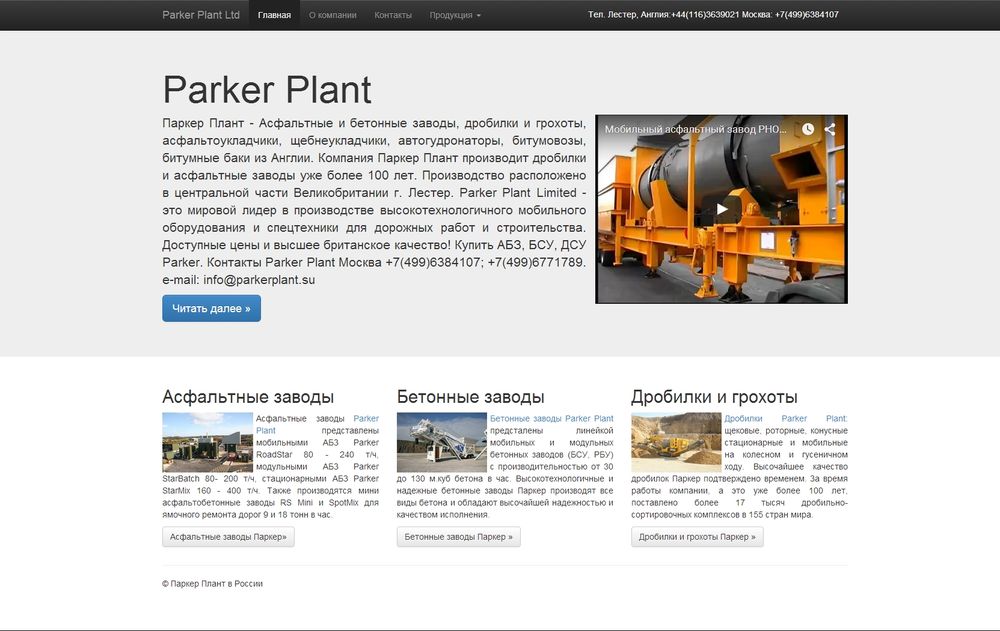This screenshot has height=631, width=1000.
Task: Open the О компании menu item
Action: click(332, 15)
